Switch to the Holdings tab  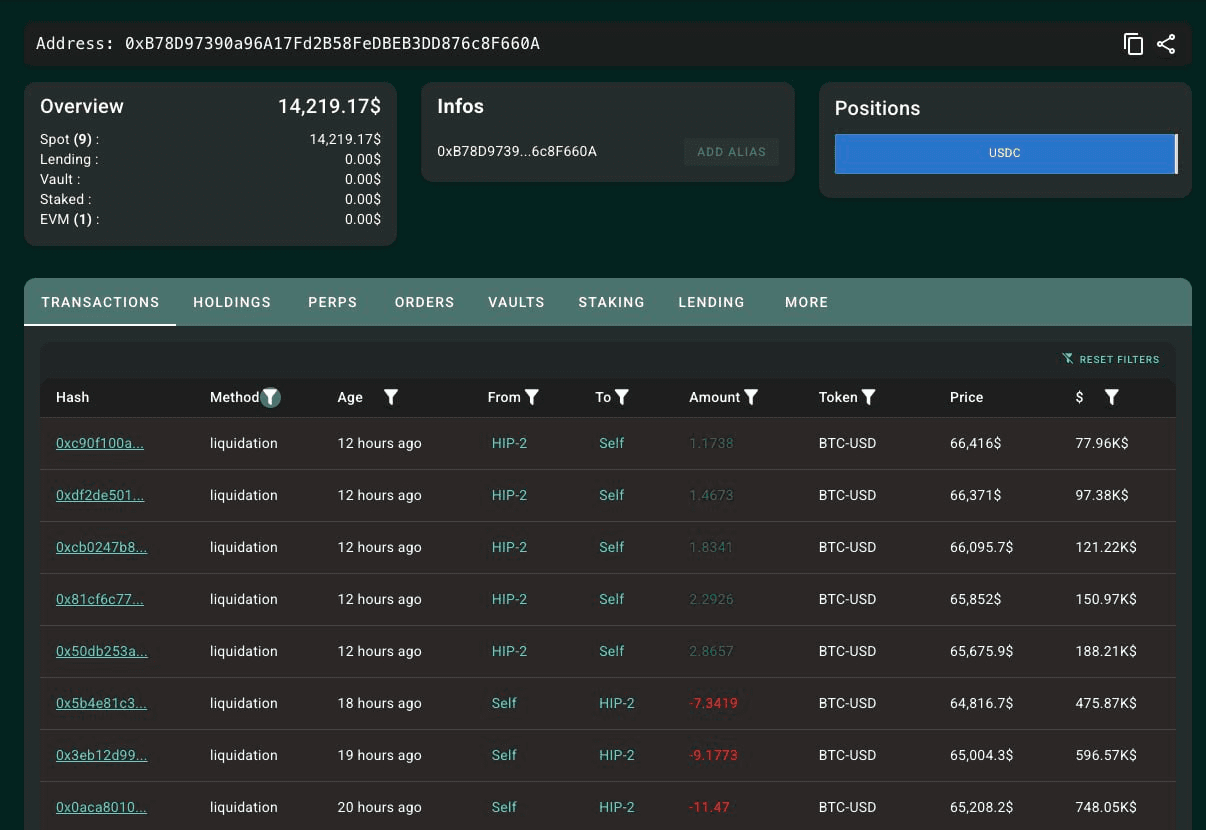[232, 302]
